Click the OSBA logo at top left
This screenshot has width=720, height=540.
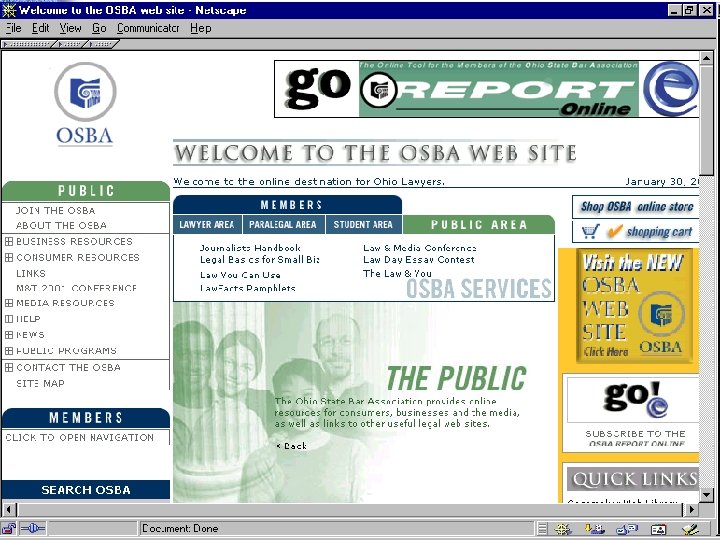(85, 105)
